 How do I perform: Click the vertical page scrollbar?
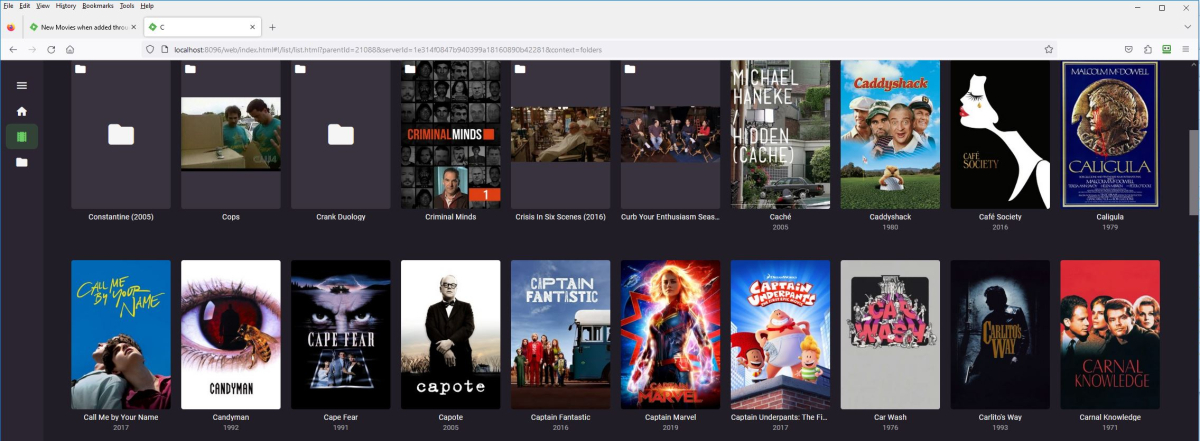point(1193,170)
